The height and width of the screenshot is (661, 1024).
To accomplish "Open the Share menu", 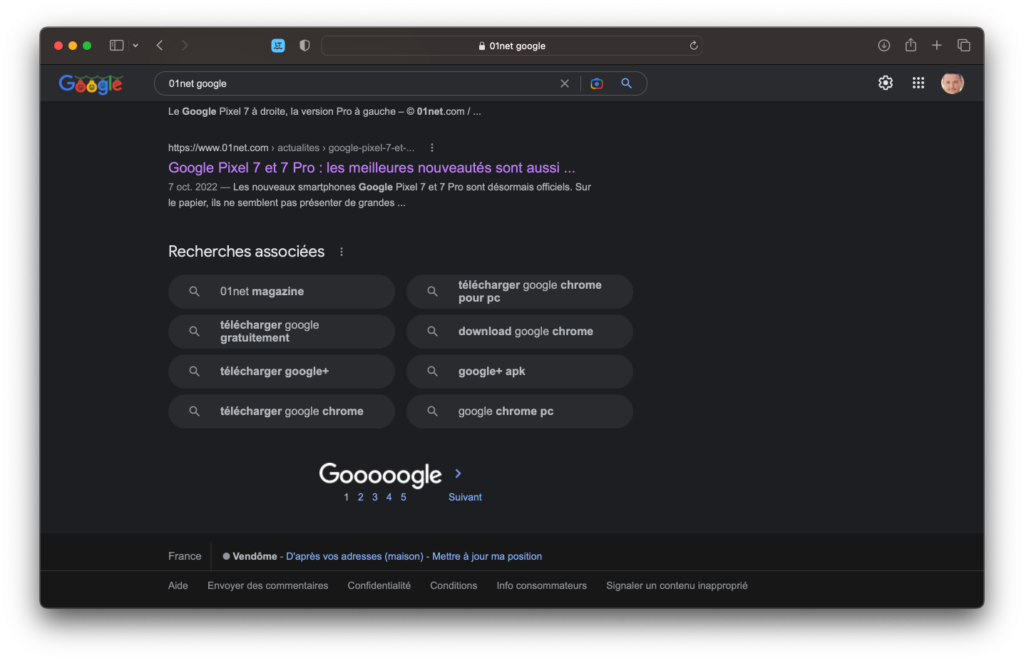I will pyautogui.click(x=910, y=44).
